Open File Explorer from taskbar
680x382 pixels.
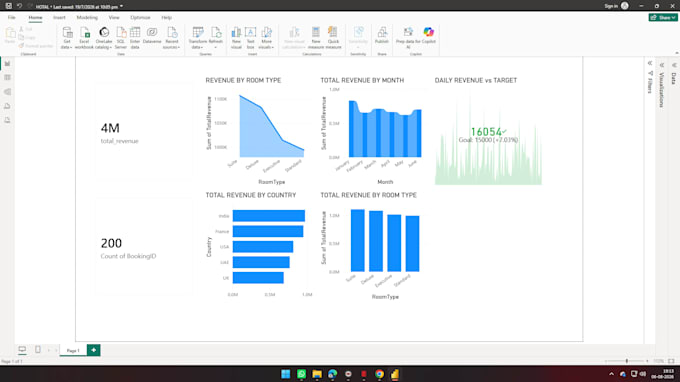click(x=317, y=374)
